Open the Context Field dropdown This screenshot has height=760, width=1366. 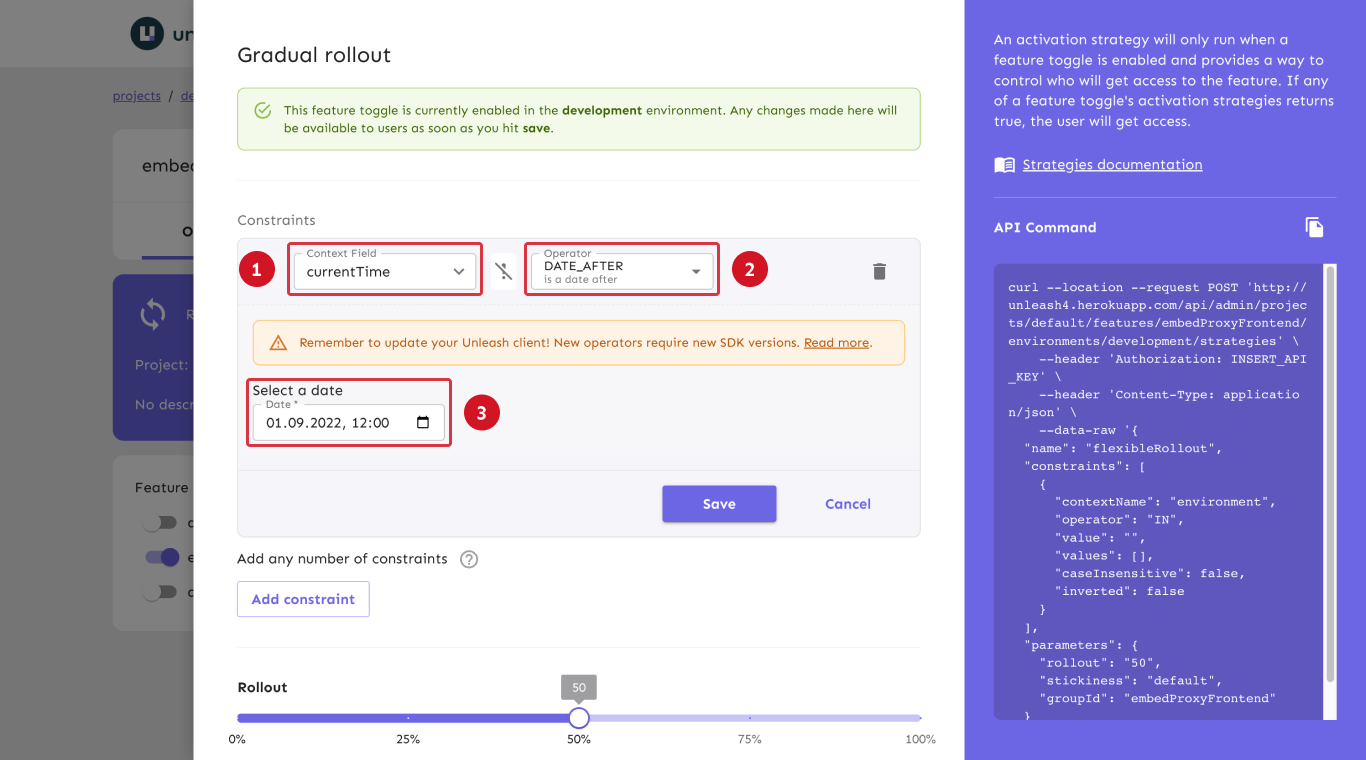pyautogui.click(x=384, y=270)
